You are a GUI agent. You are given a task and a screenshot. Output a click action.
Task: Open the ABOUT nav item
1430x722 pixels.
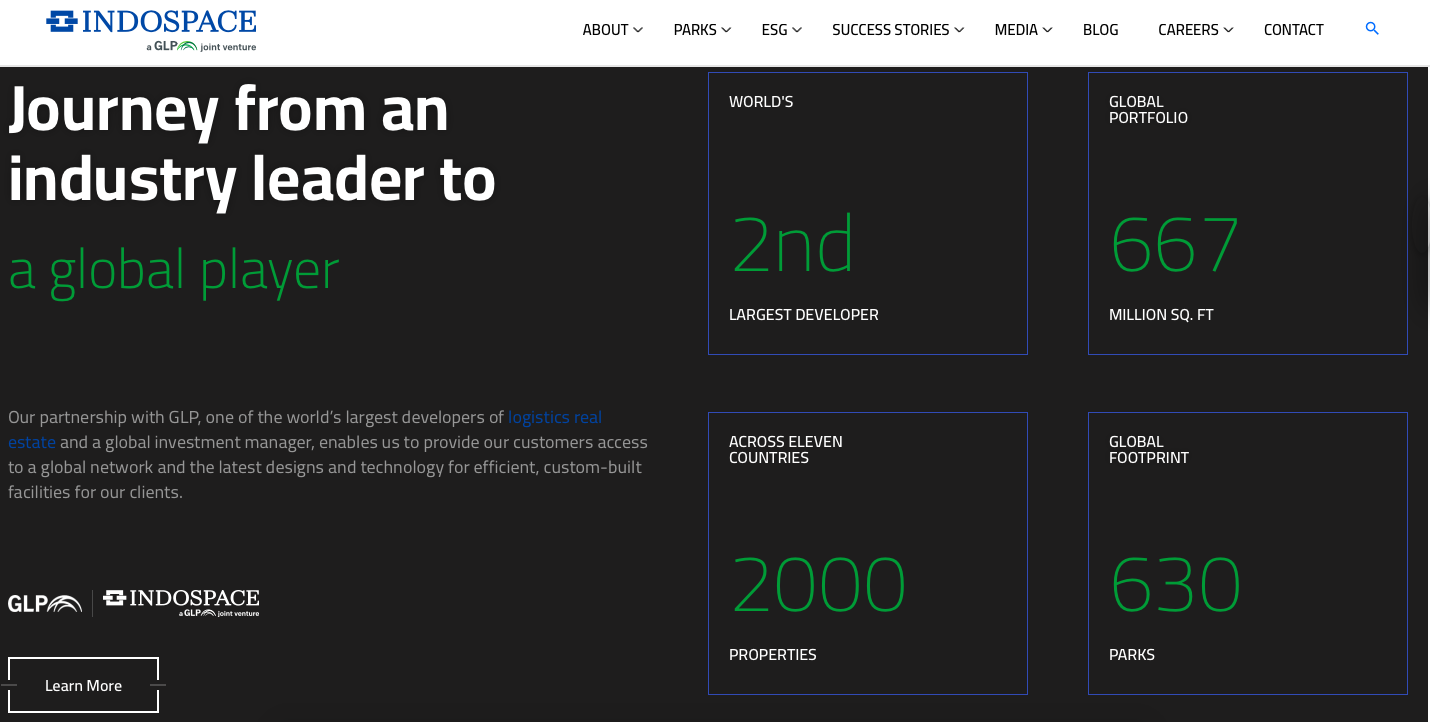tap(605, 30)
